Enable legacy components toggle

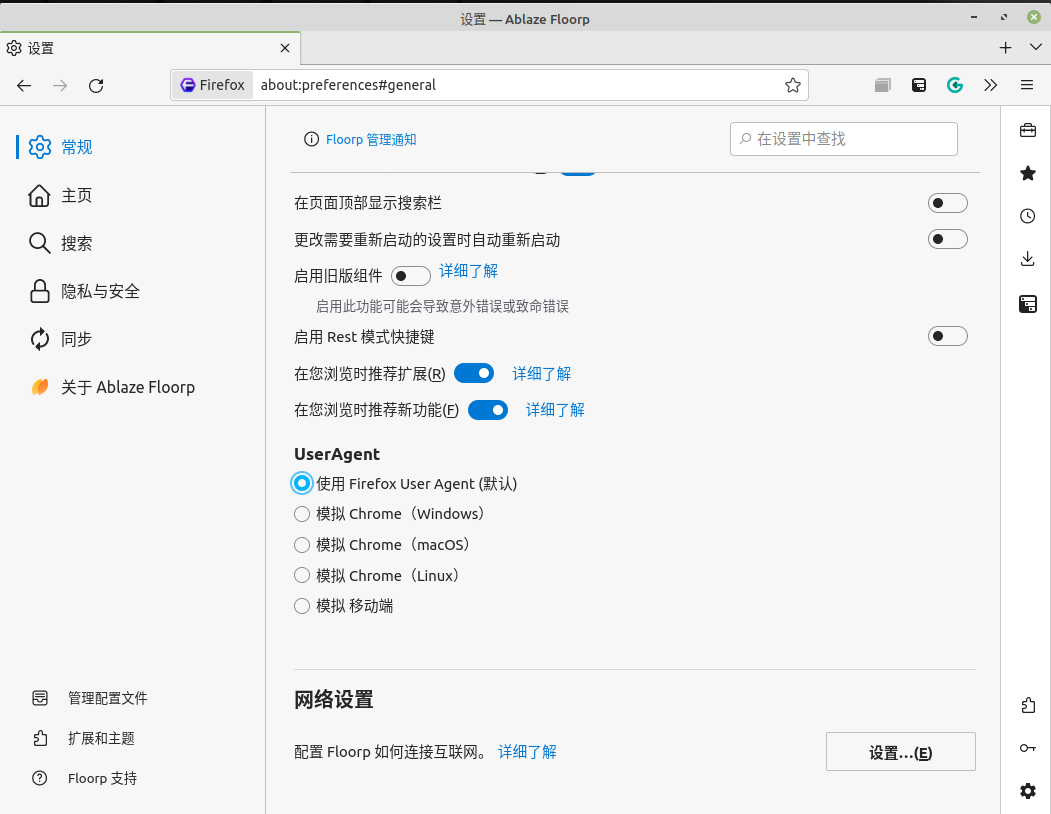tap(410, 275)
